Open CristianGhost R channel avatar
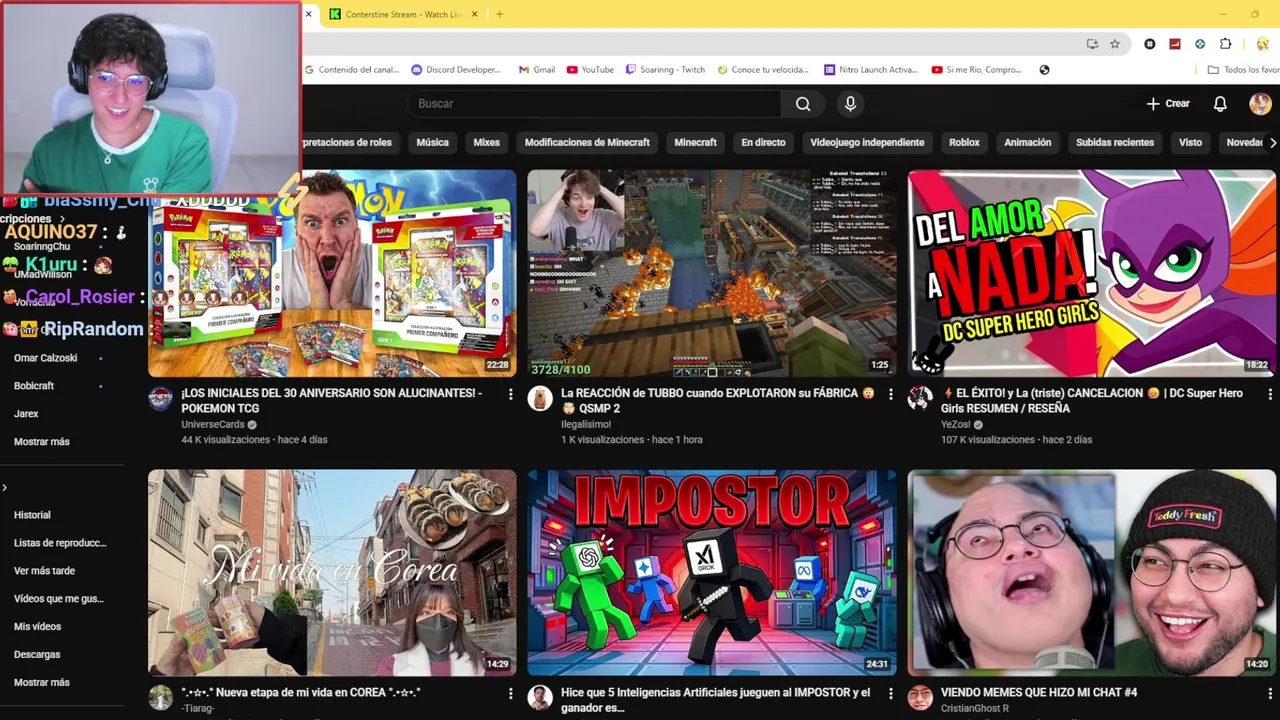Viewport: 1280px width, 720px height. pos(920,698)
